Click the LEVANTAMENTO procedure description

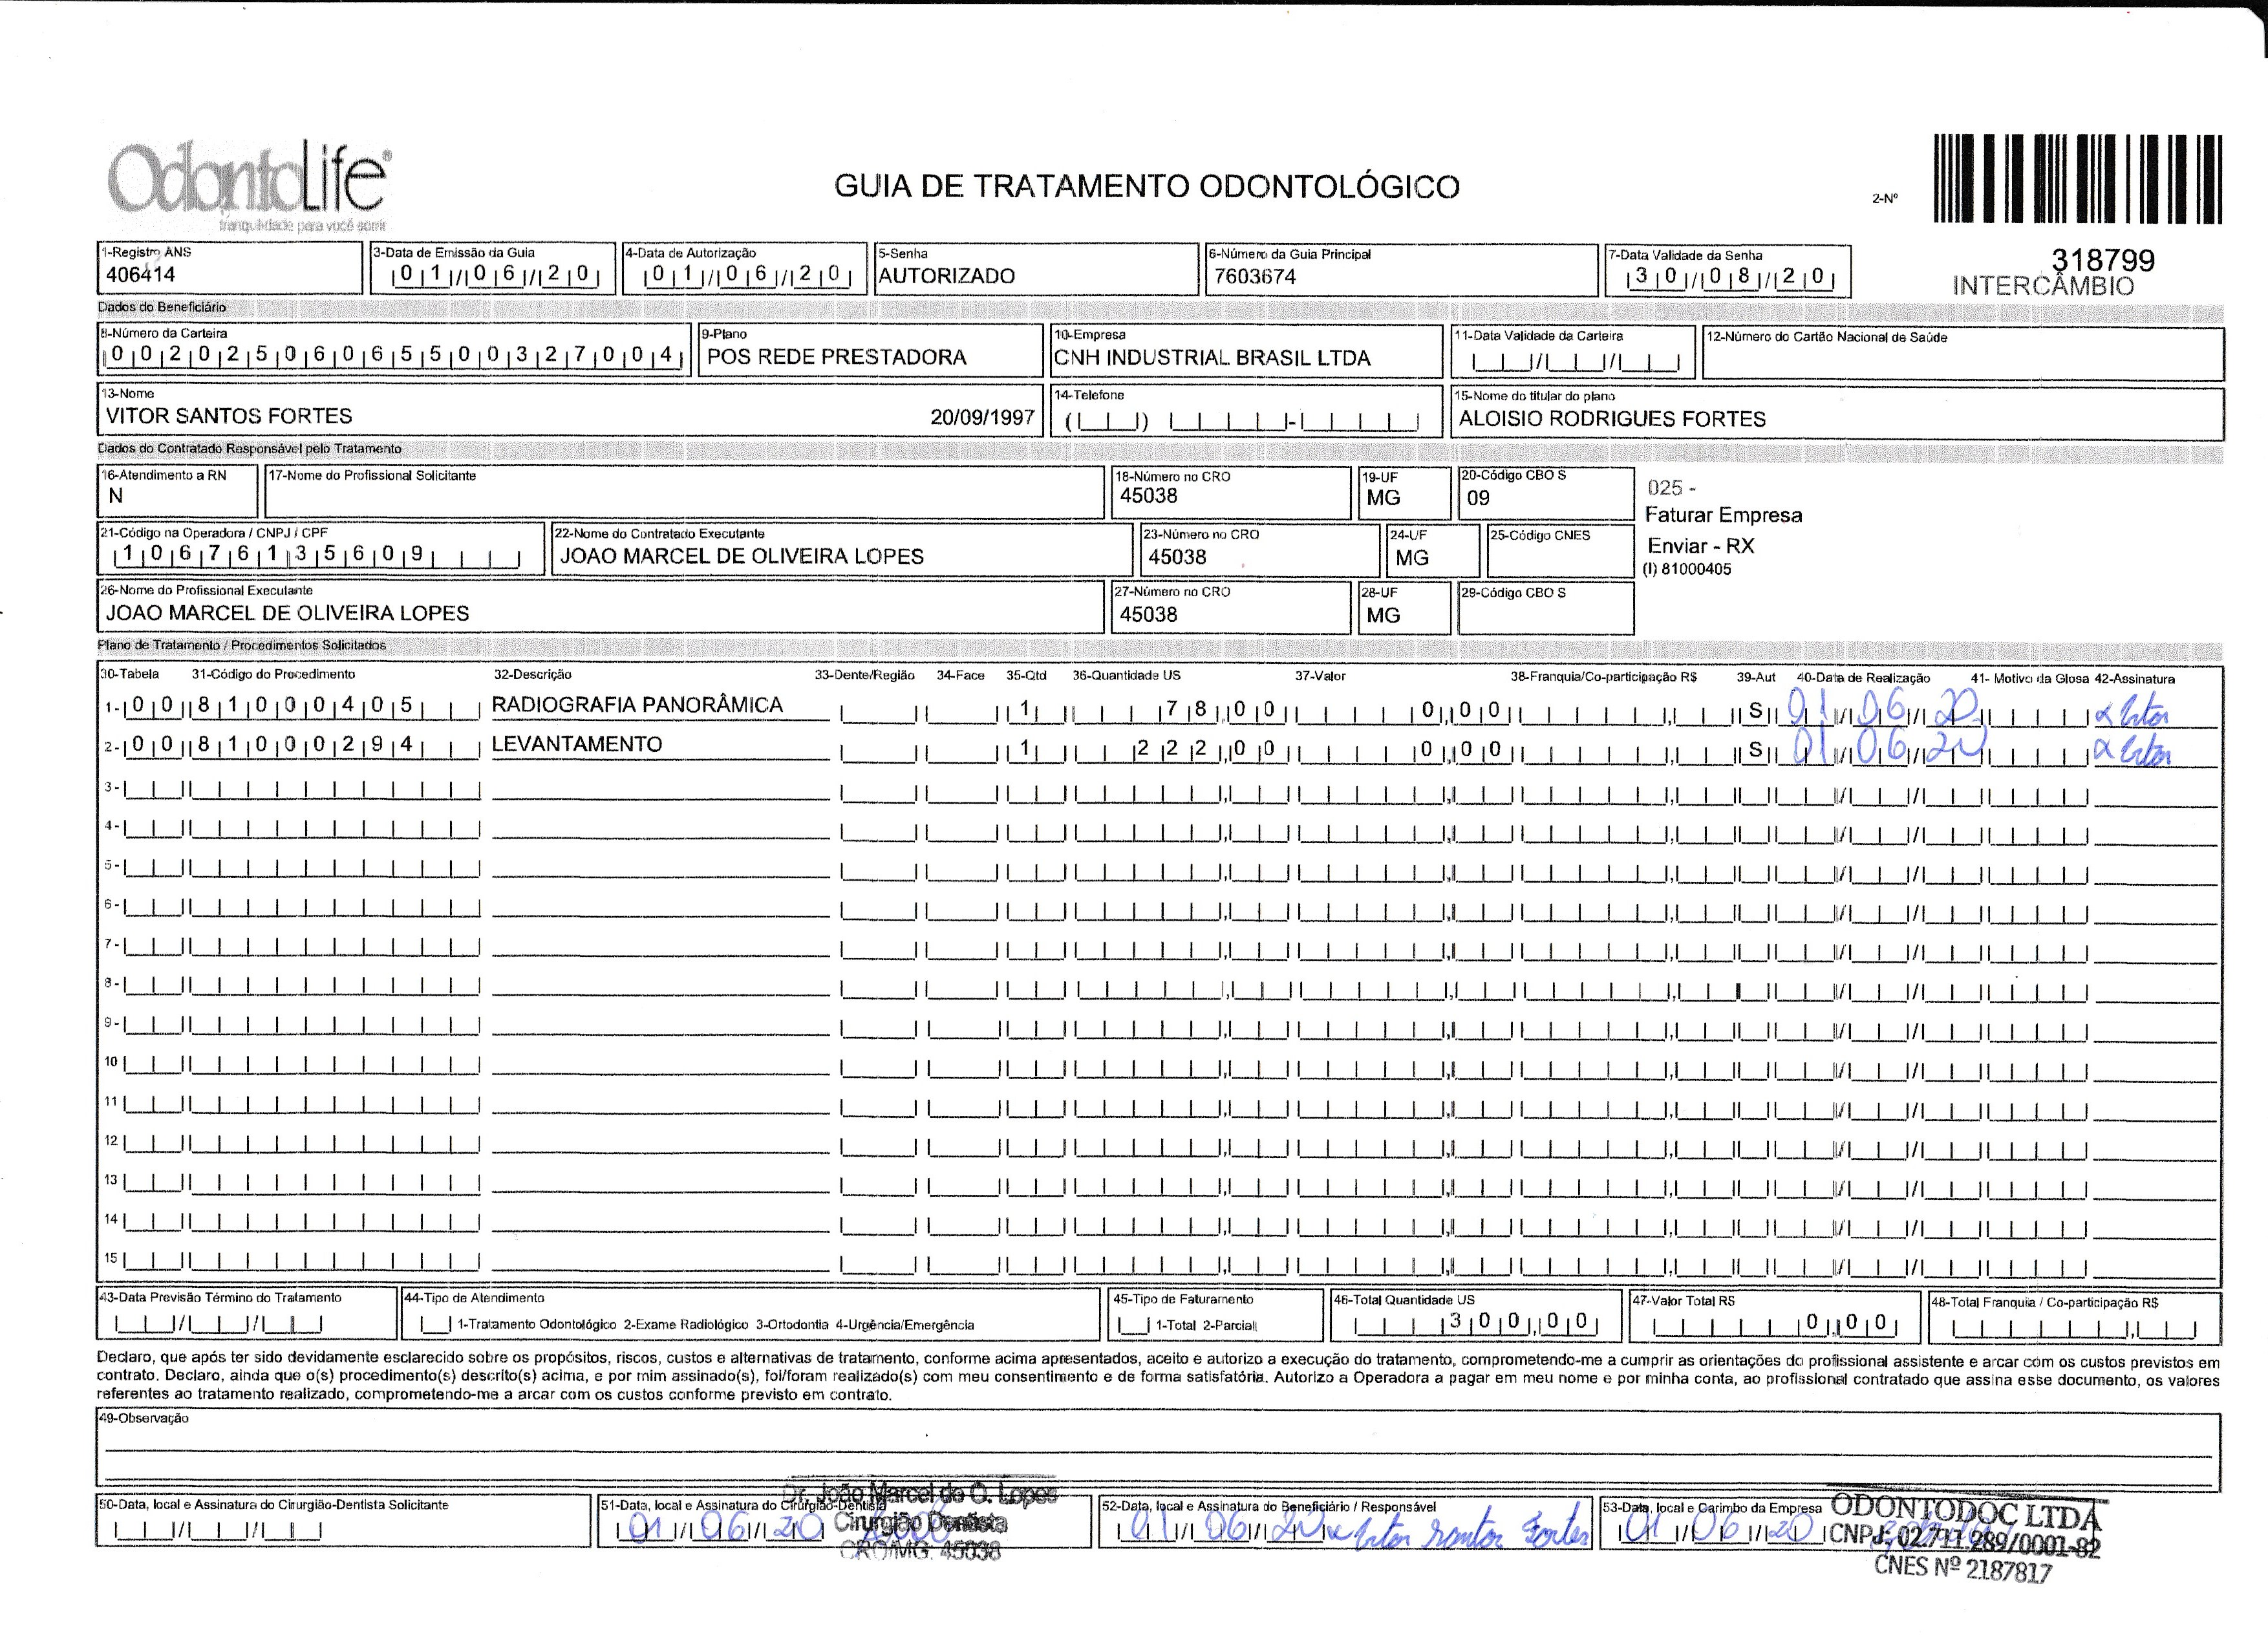[577, 744]
